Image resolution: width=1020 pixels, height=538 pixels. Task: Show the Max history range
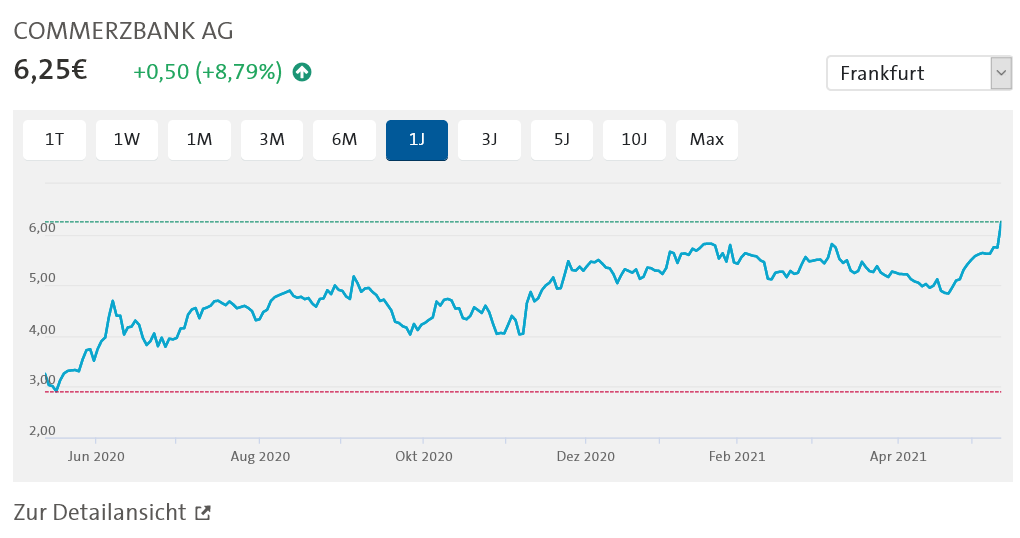coord(707,140)
